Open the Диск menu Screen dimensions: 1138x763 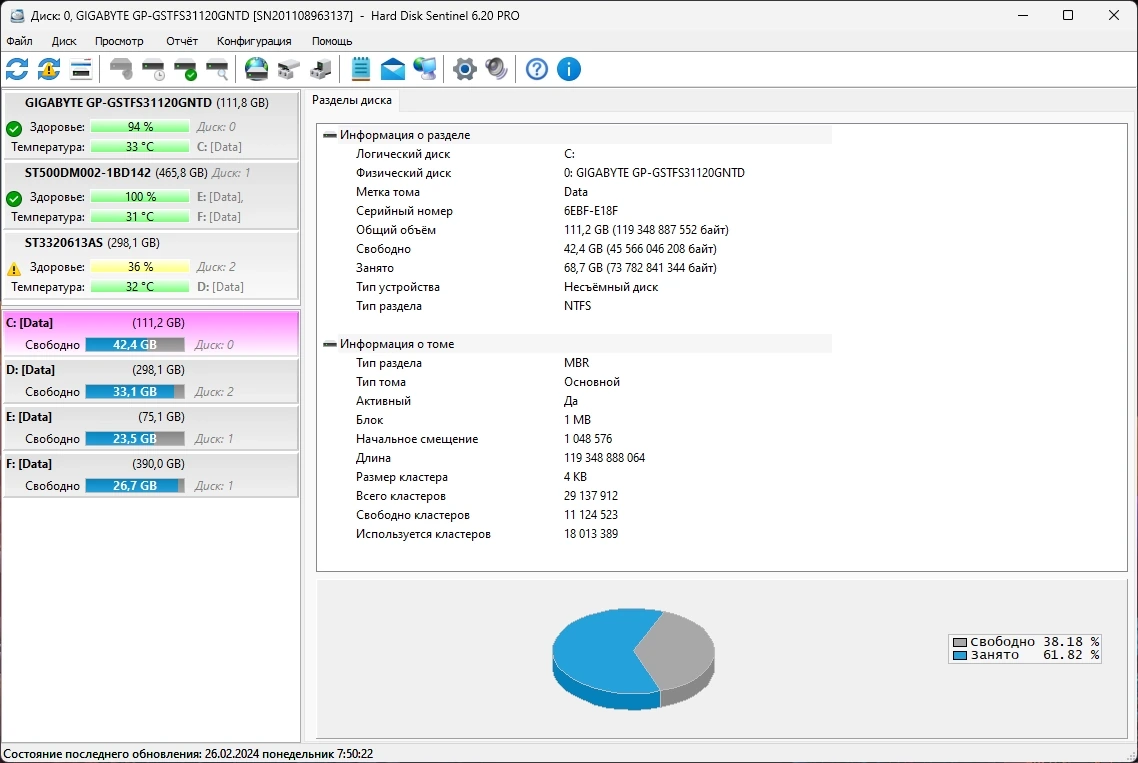click(64, 41)
